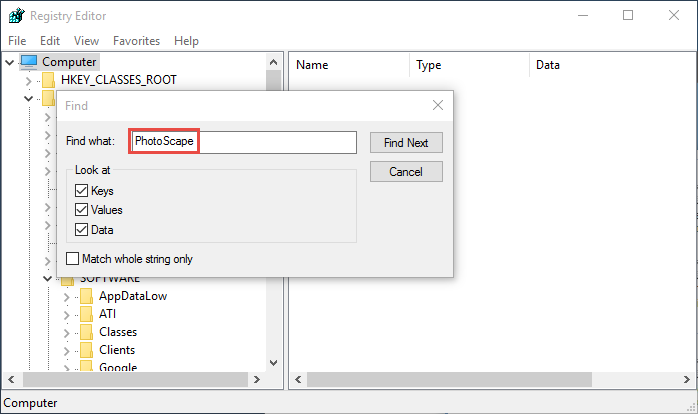698x414 pixels.
Task: Toggle the Data checkbox
Action: [81, 230]
